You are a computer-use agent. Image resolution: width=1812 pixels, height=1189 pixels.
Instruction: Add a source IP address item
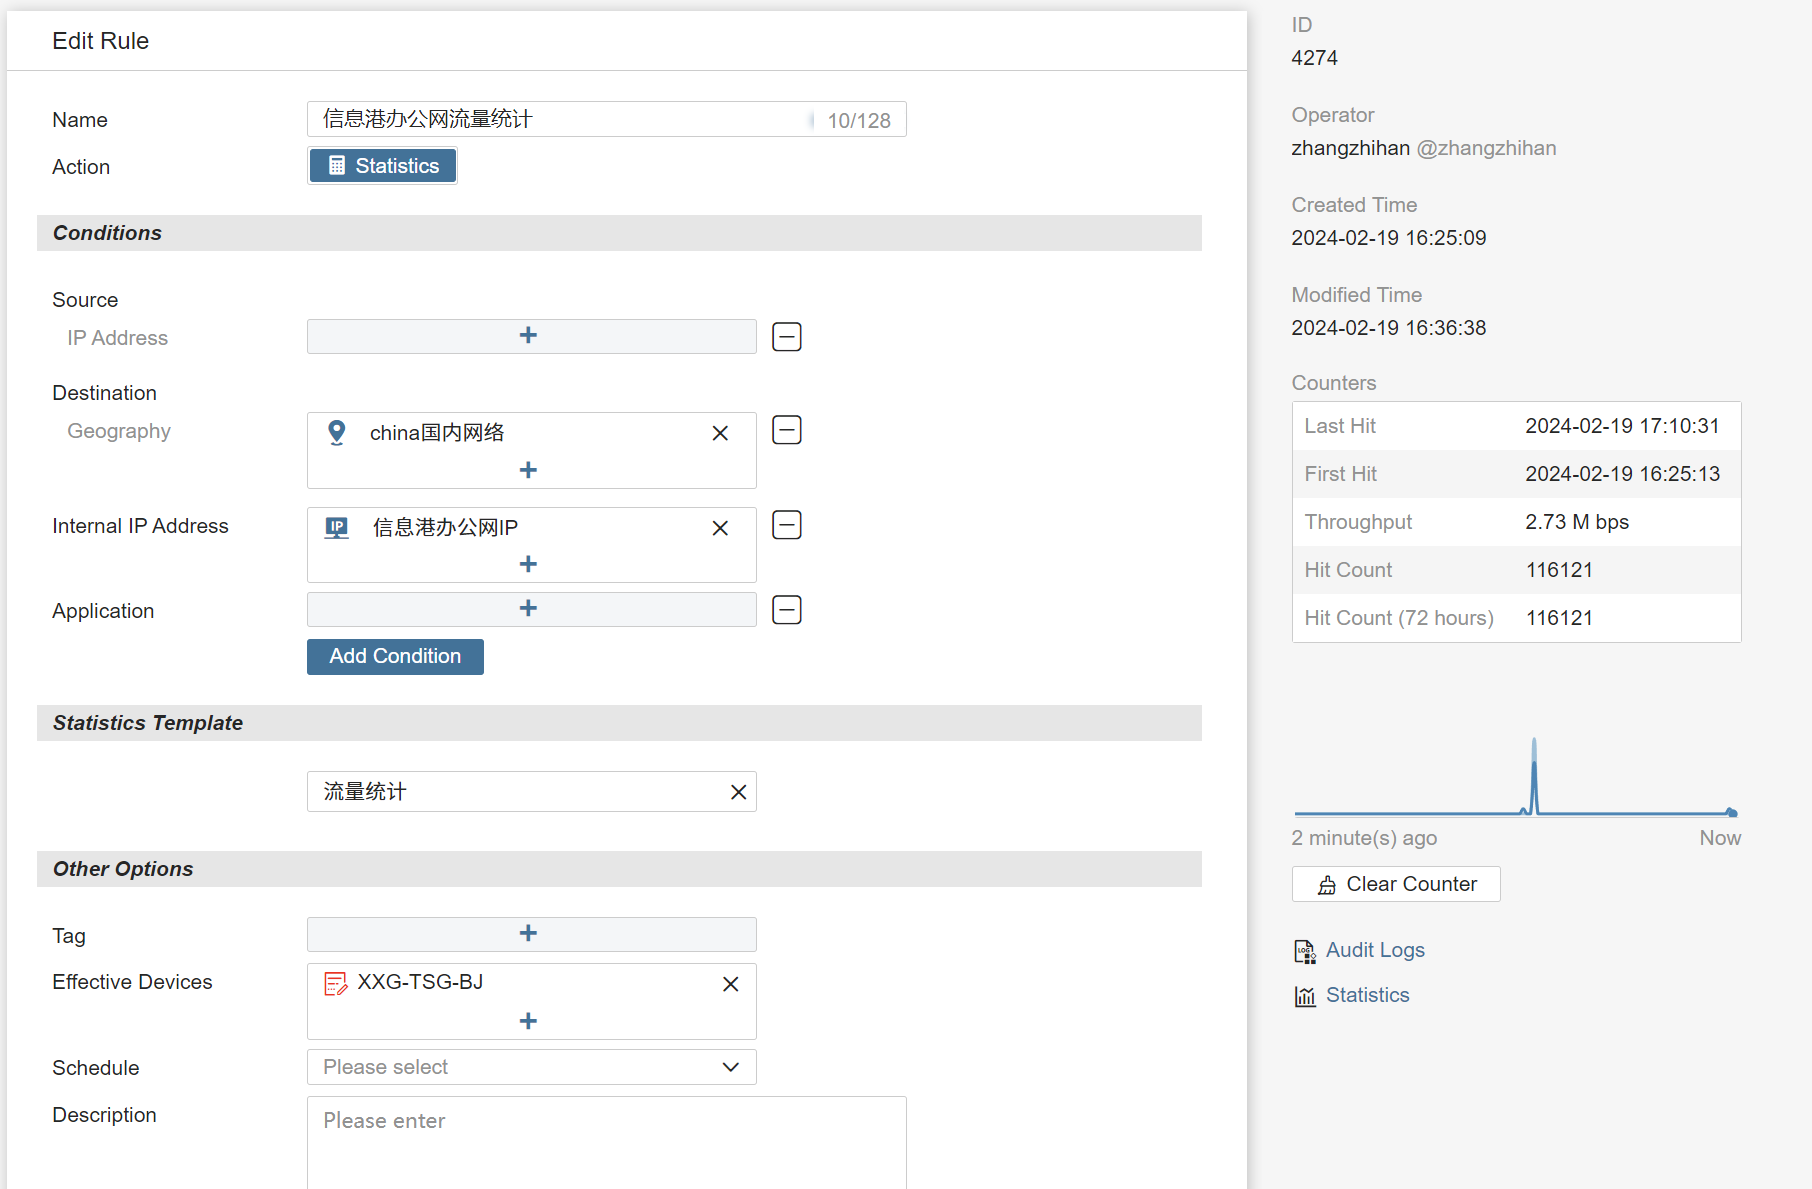pyautogui.click(x=529, y=336)
